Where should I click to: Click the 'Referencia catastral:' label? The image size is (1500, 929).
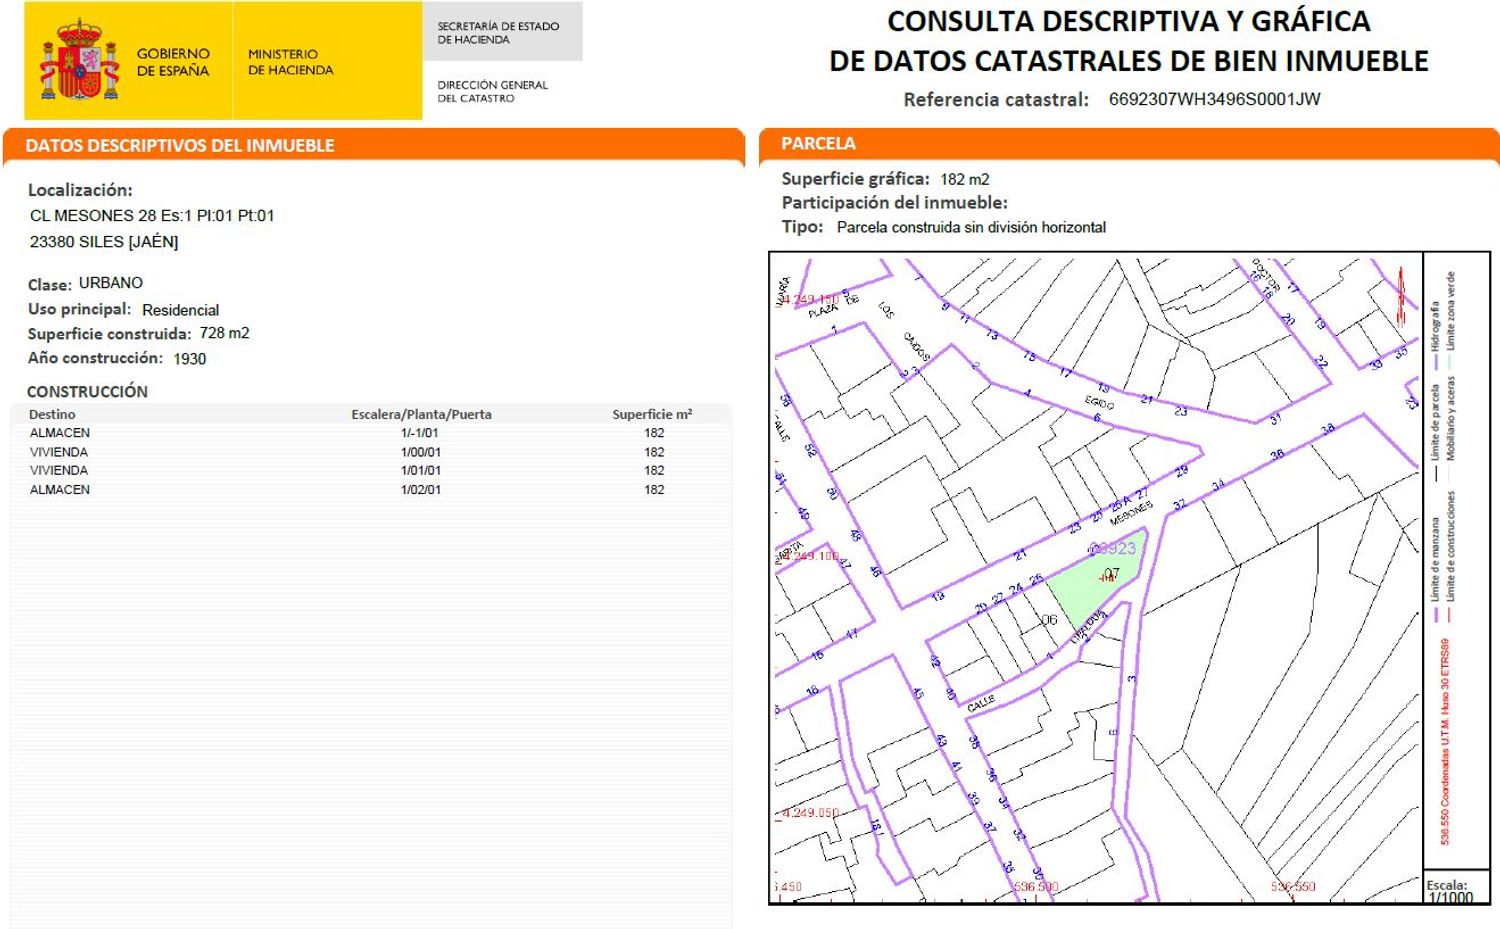(996, 100)
